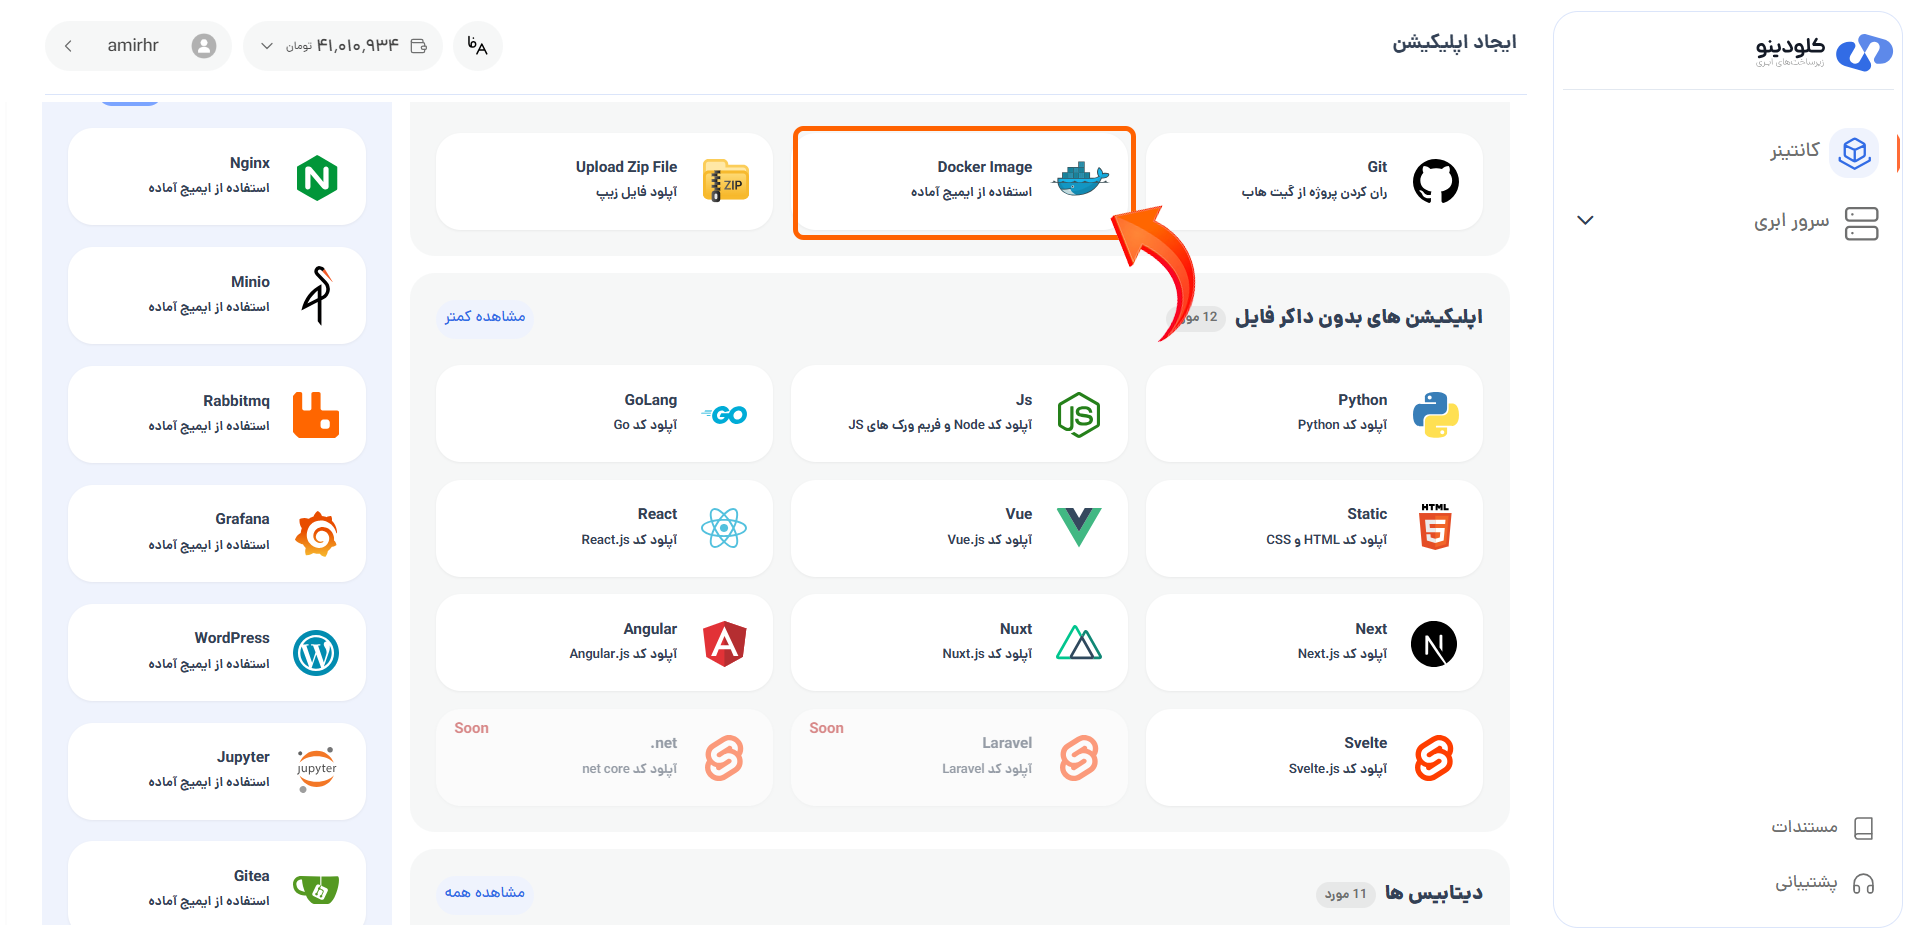This screenshot has height=936, width=1912.
Task: Click the WordPress logo icon
Action: [x=316, y=653]
